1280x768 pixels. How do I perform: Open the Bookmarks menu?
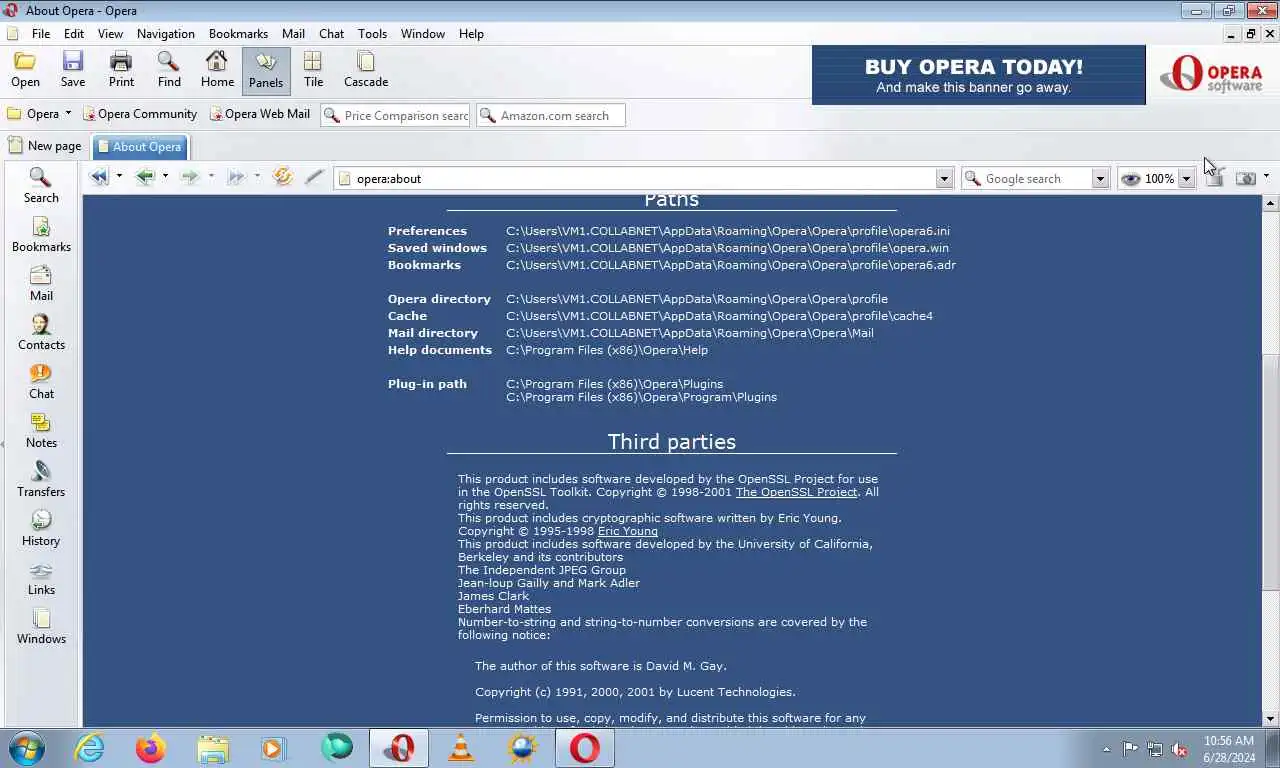click(x=238, y=33)
